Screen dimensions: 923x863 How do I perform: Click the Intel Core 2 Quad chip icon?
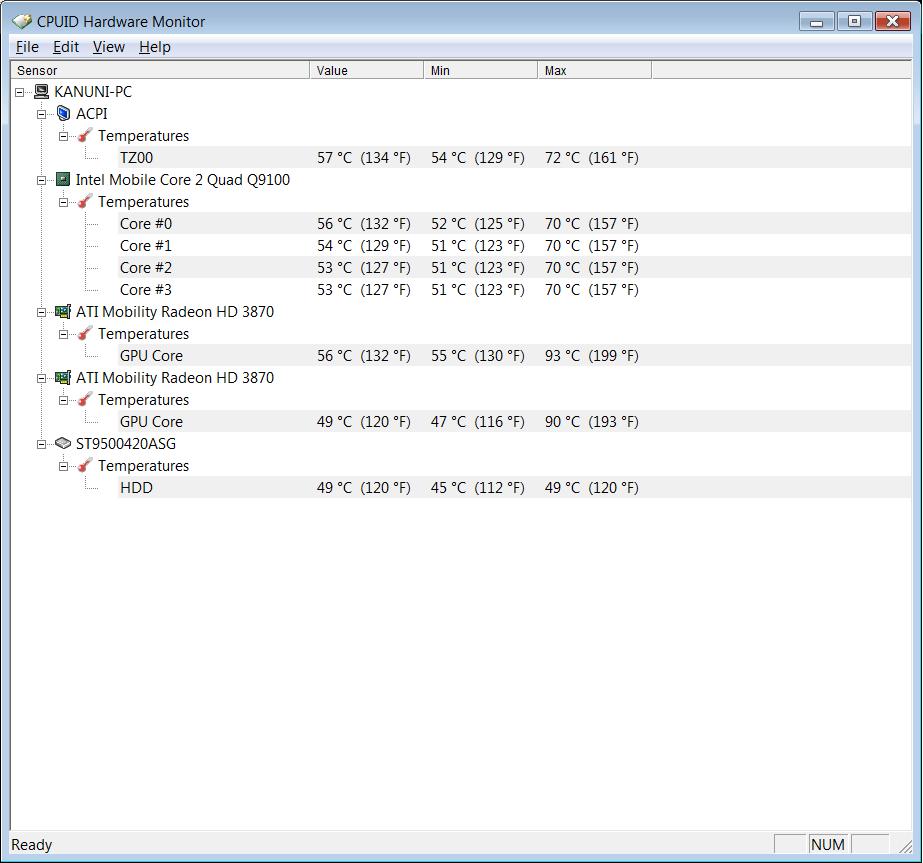pyautogui.click(x=63, y=180)
